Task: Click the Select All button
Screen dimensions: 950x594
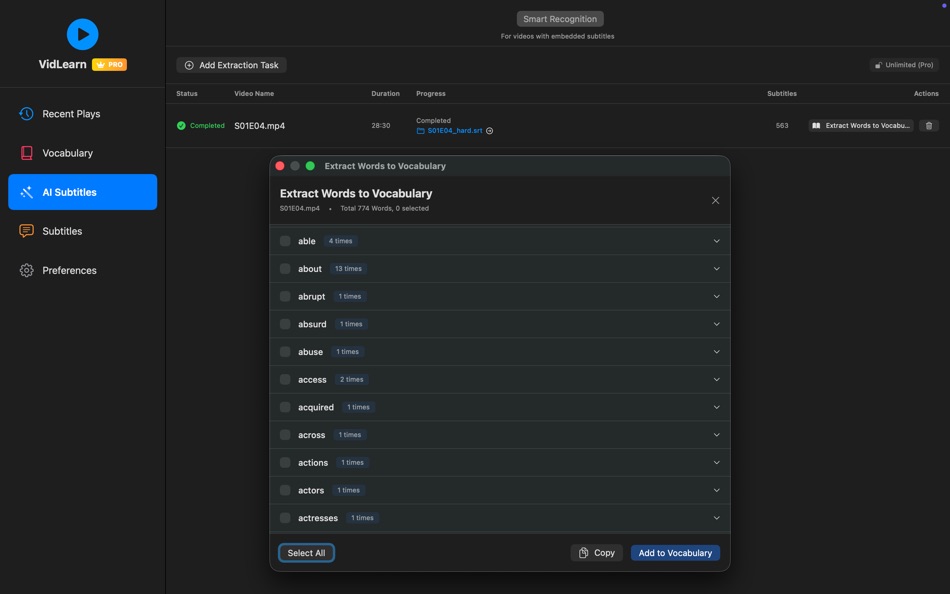Action: pos(306,552)
